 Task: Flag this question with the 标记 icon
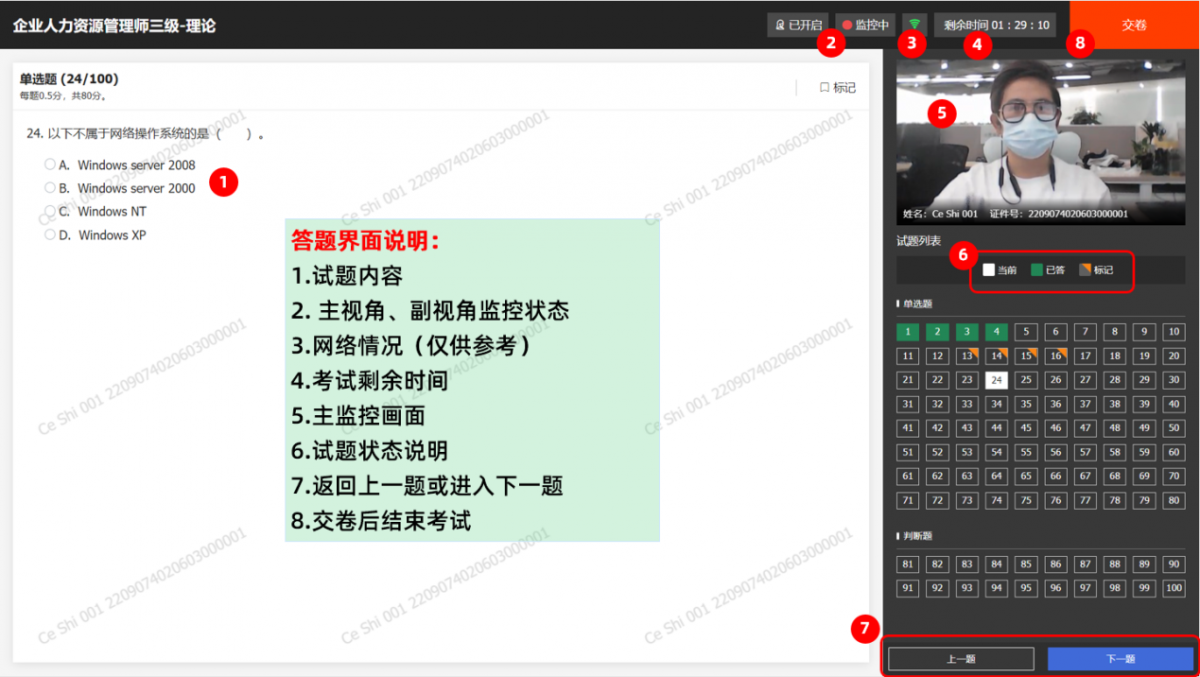click(837, 88)
